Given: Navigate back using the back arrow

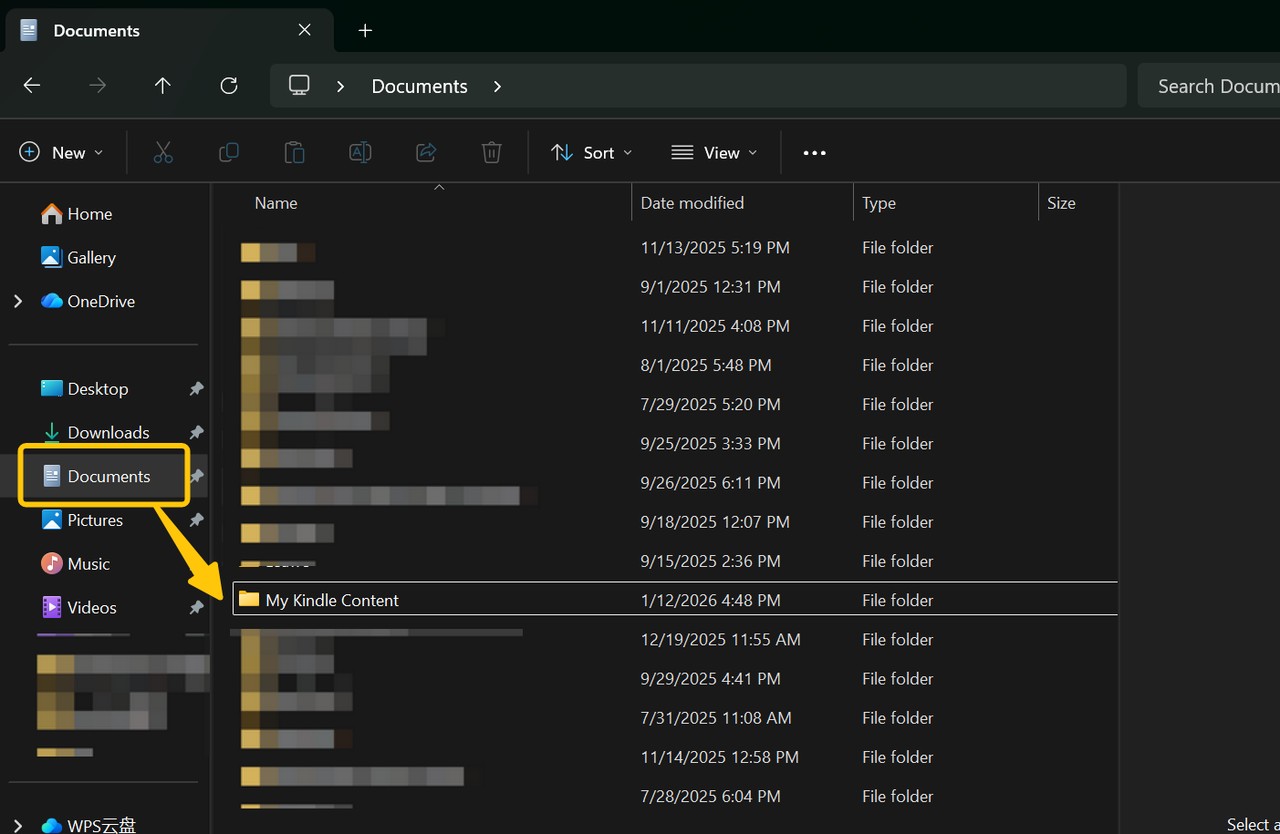Looking at the screenshot, I should pyautogui.click(x=31, y=85).
